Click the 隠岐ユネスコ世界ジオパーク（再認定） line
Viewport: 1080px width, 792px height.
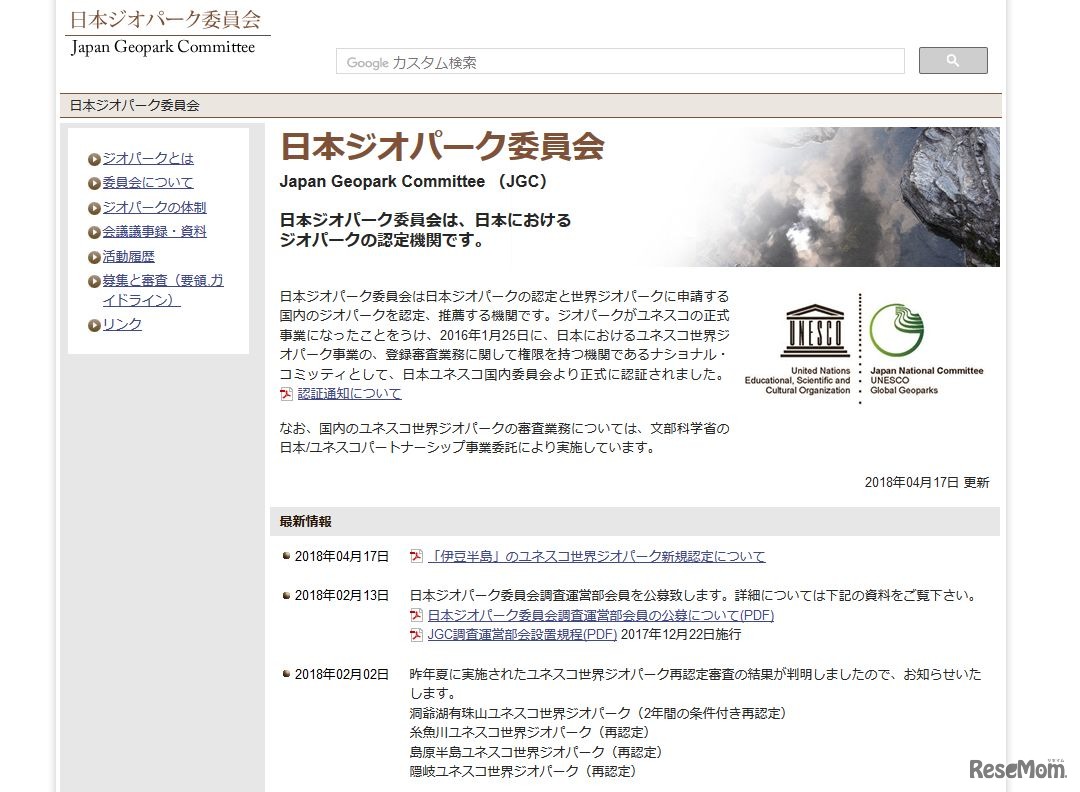pos(523,771)
